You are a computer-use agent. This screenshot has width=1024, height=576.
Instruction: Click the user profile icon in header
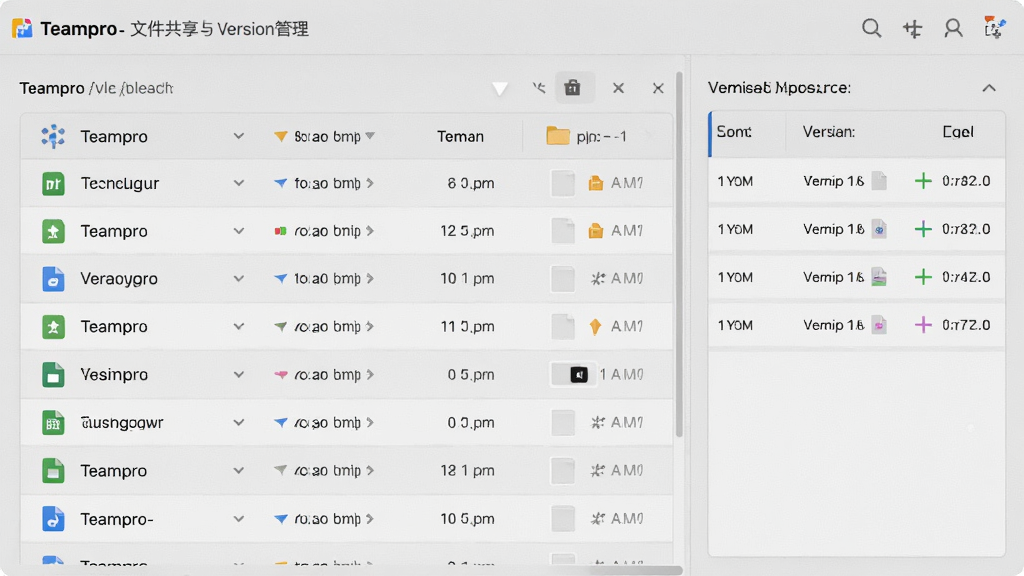pyautogui.click(x=953, y=28)
